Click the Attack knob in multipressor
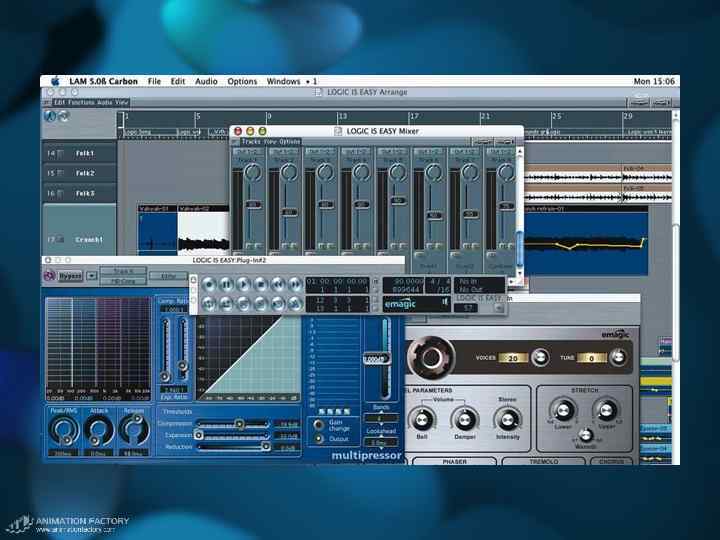720x540 pixels. pyautogui.click(x=99, y=431)
